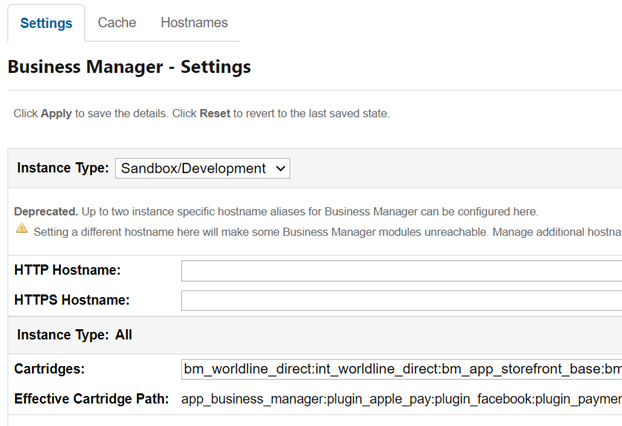Open the Instance Type dropdown
The height and width of the screenshot is (426, 622).
202,168
